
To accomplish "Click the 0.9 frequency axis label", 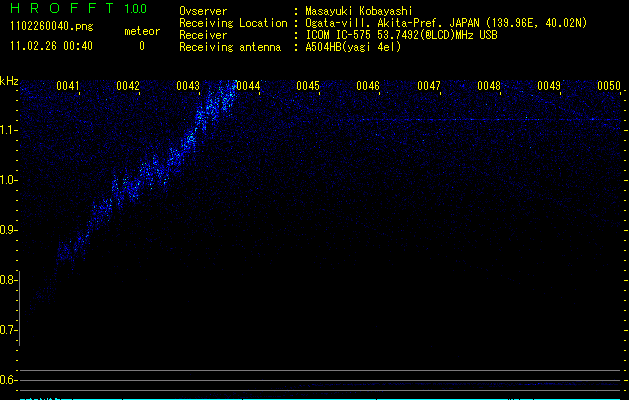I will pyautogui.click(x=9, y=230).
